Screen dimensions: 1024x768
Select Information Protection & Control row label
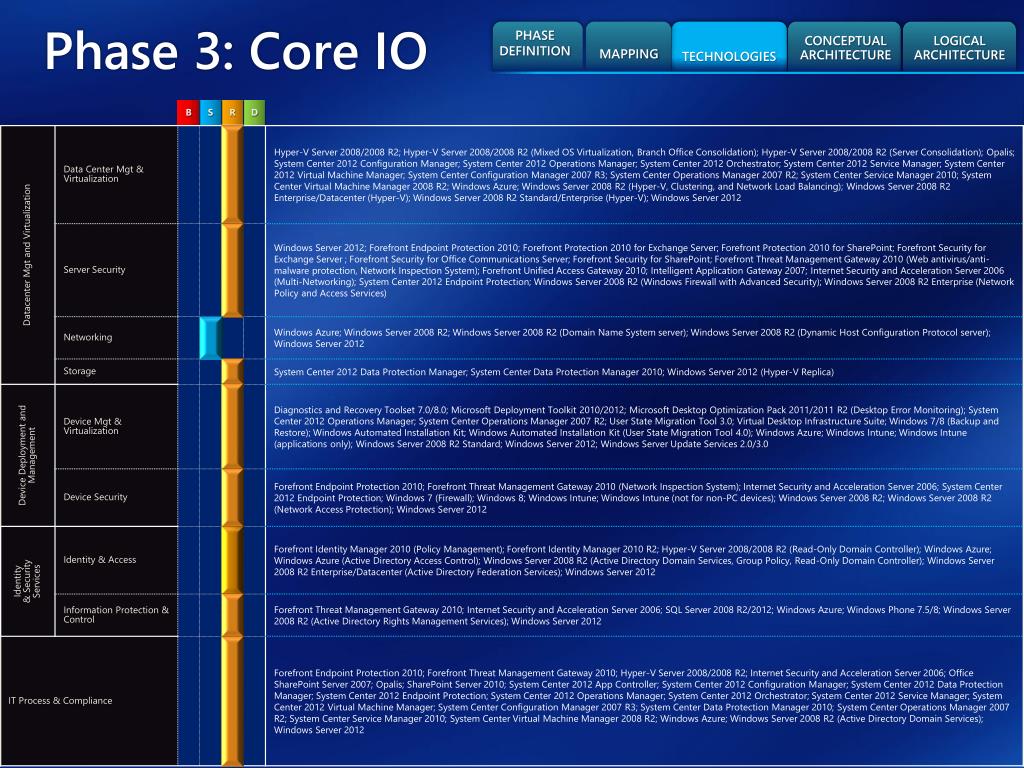coord(116,615)
